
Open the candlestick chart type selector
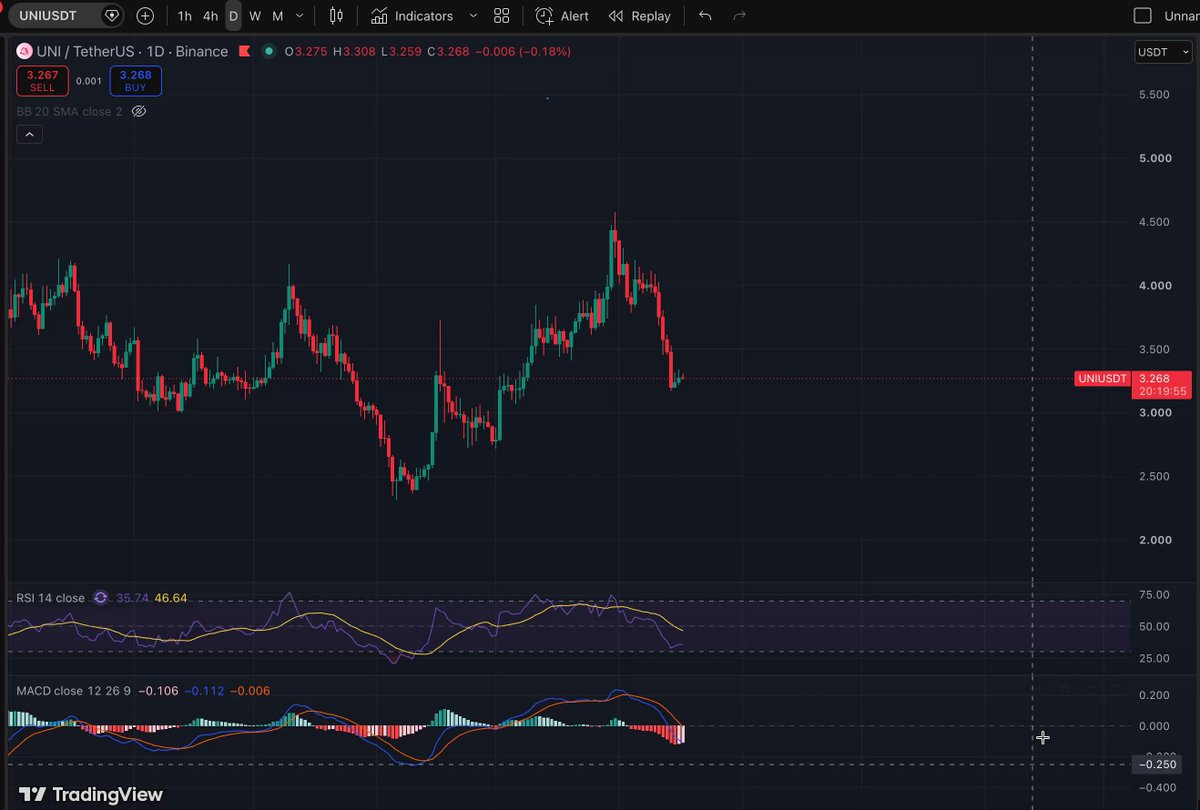336,16
